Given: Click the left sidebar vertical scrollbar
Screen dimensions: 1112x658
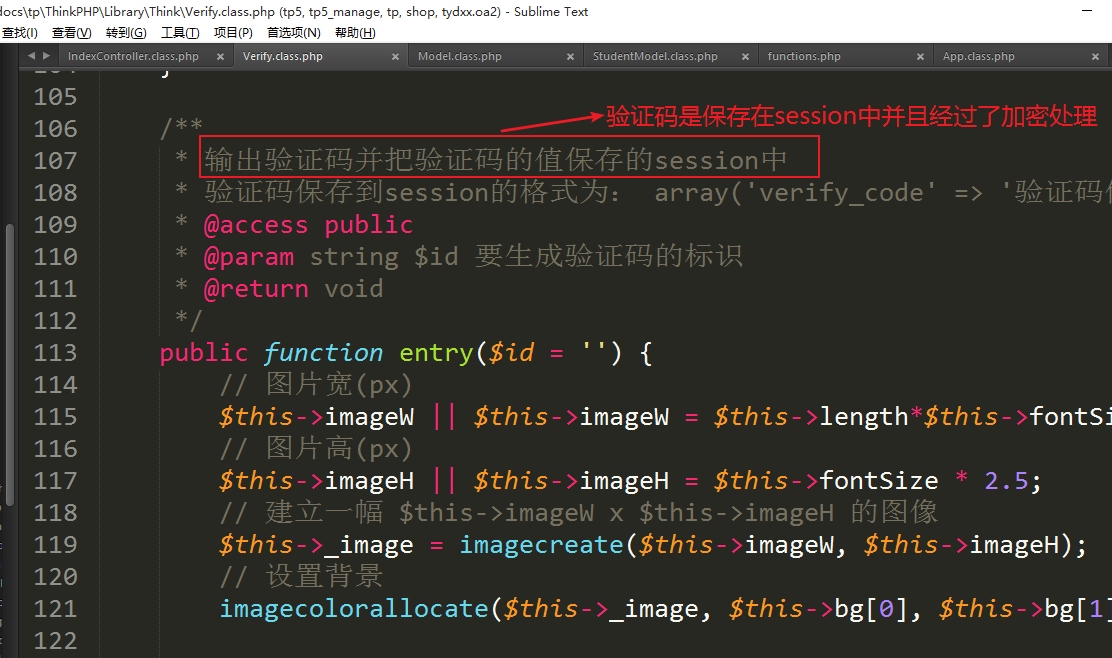Looking at the screenshot, I should click(x=10, y=360).
